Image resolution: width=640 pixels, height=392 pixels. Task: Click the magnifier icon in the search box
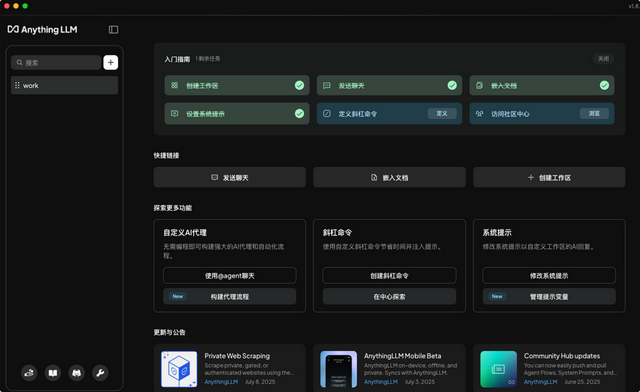[x=19, y=62]
